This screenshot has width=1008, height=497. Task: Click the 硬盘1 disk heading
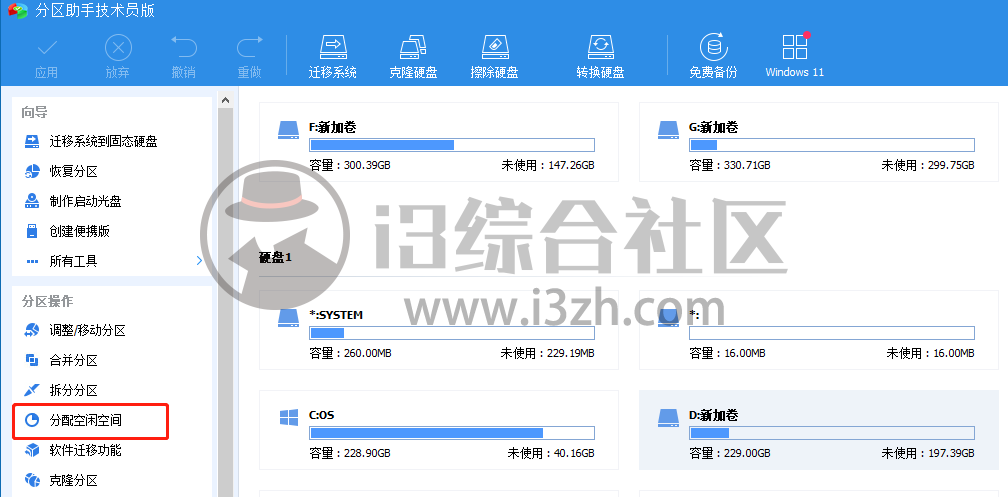coord(275,257)
